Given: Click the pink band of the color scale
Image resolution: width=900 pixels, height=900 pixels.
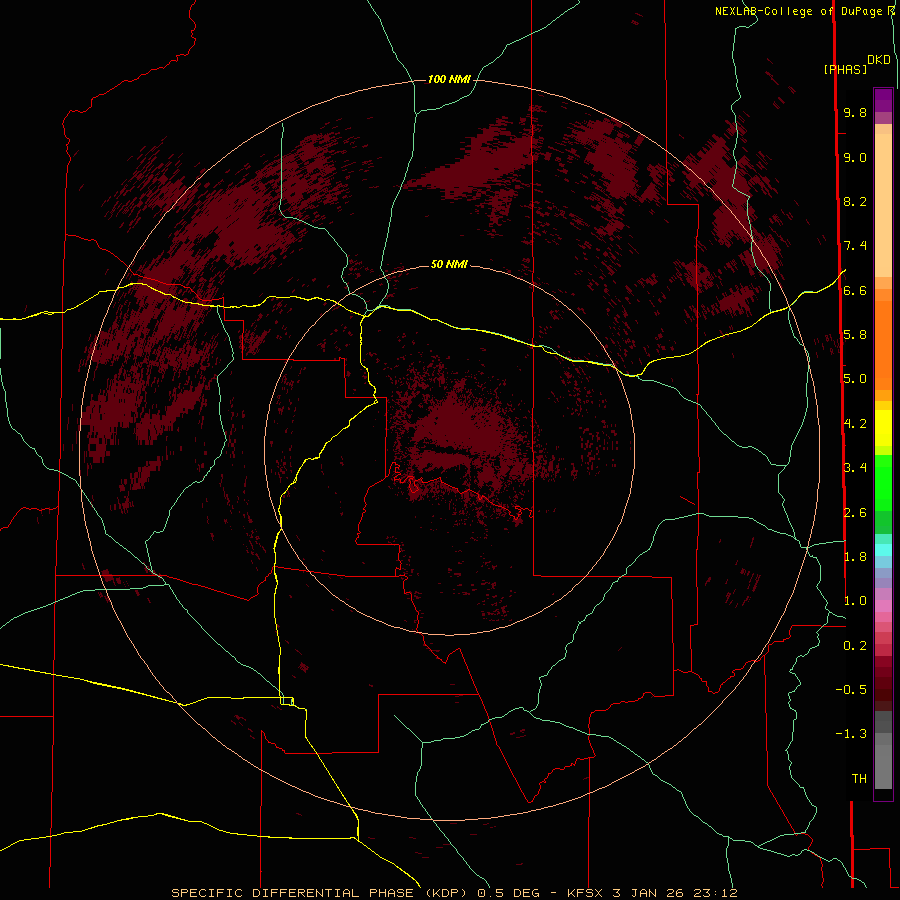Looking at the screenshot, I should tap(883, 606).
